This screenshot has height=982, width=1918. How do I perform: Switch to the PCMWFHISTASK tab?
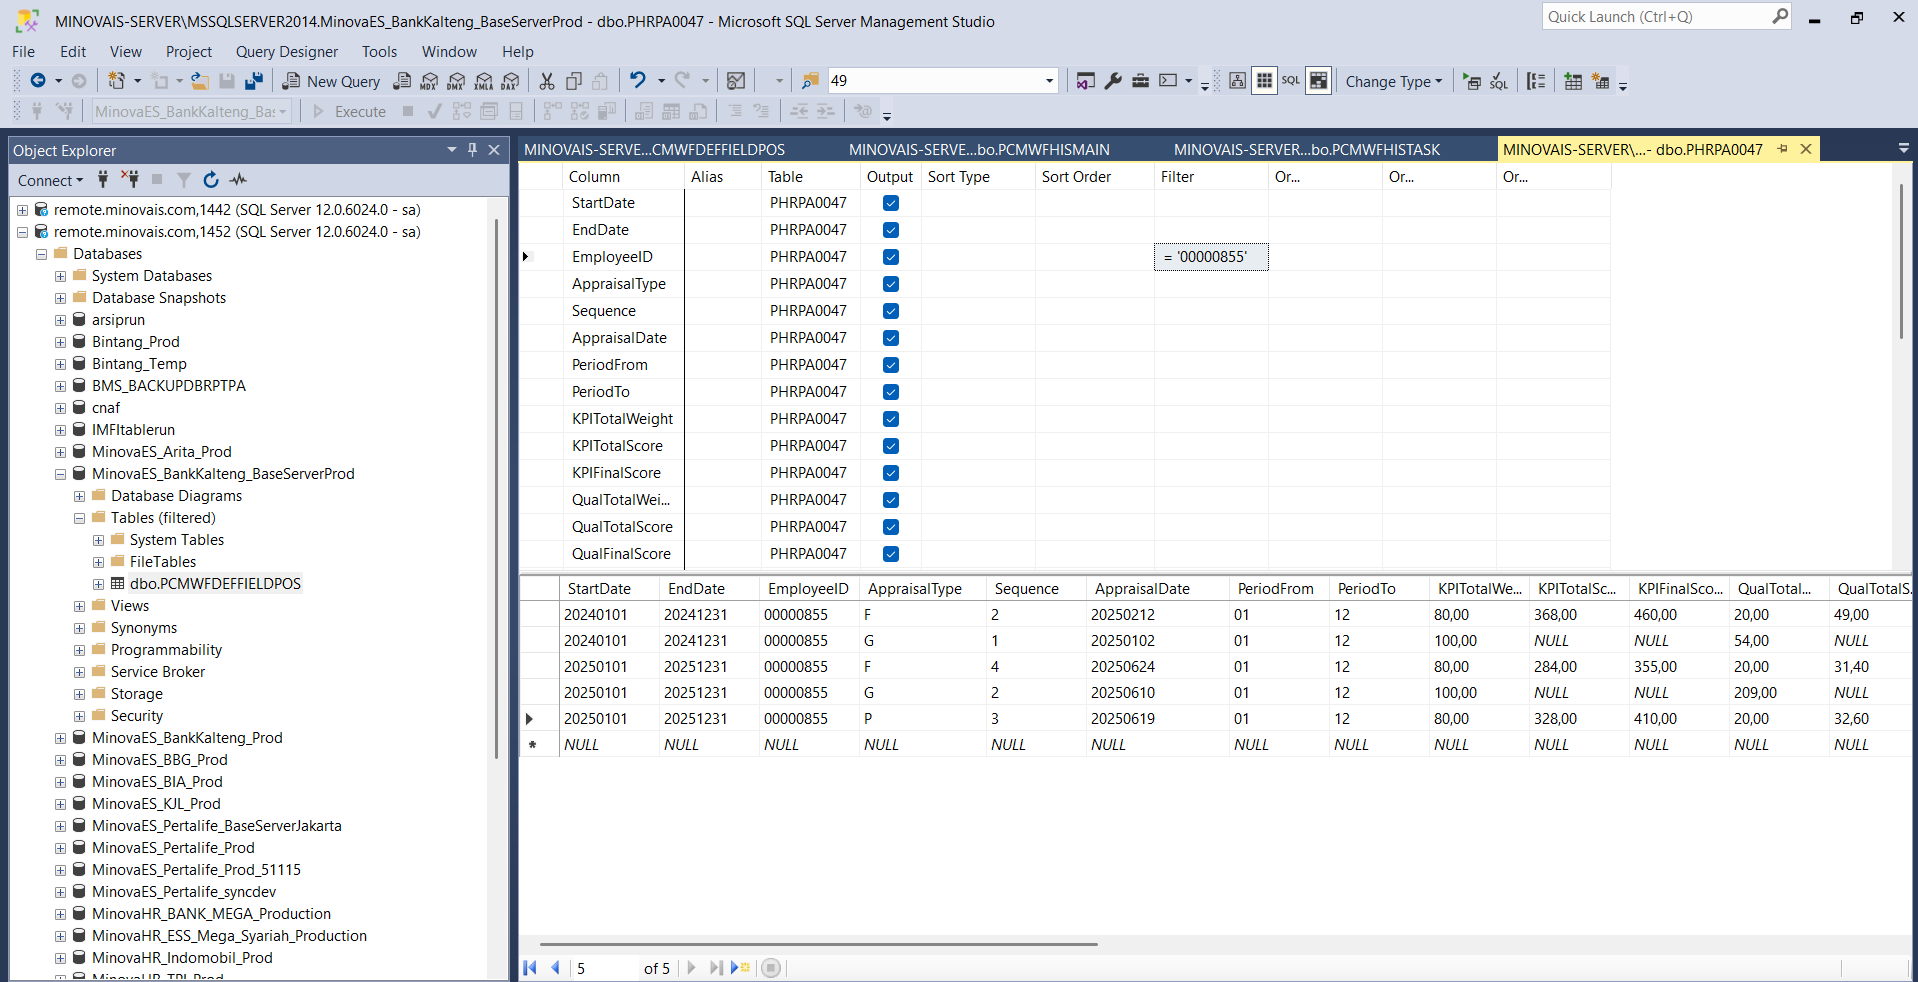[1306, 150]
